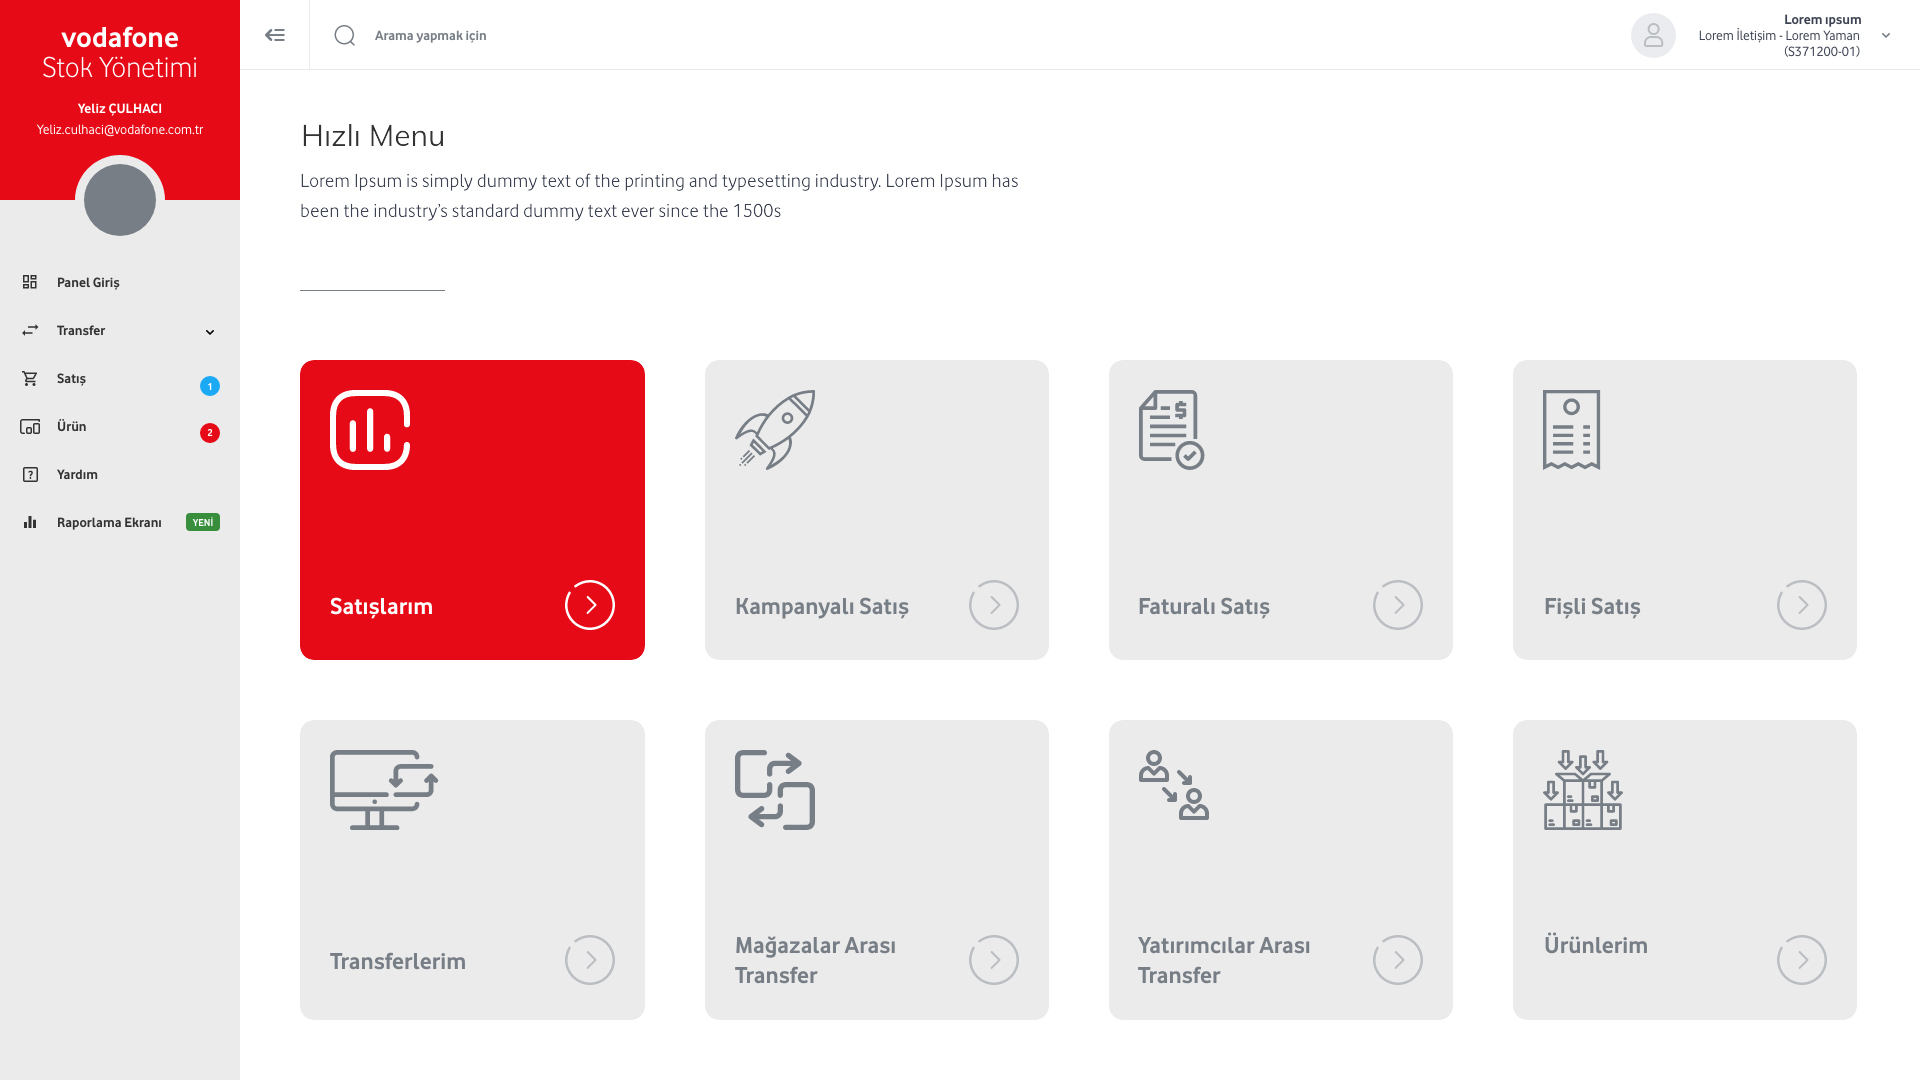Click the Ürün devices icon in the sidebar
The image size is (1920, 1080).
tap(30, 426)
